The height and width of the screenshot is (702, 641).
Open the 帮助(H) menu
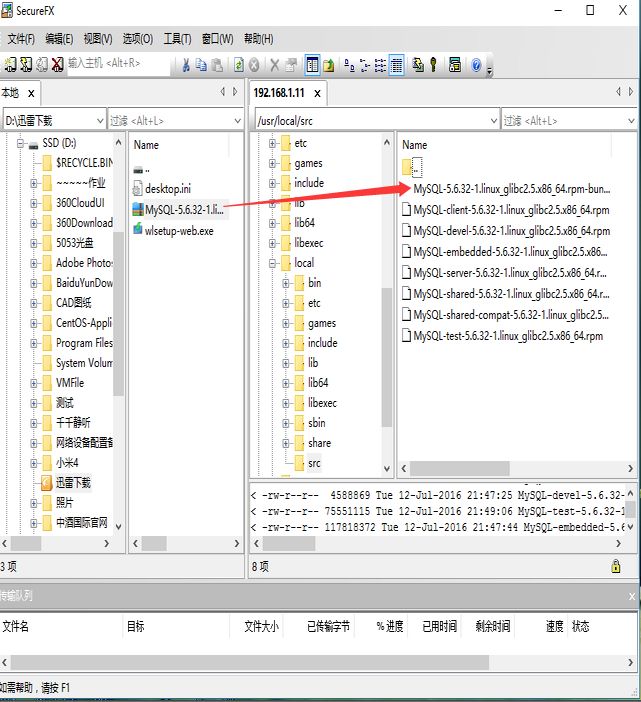coord(259,39)
